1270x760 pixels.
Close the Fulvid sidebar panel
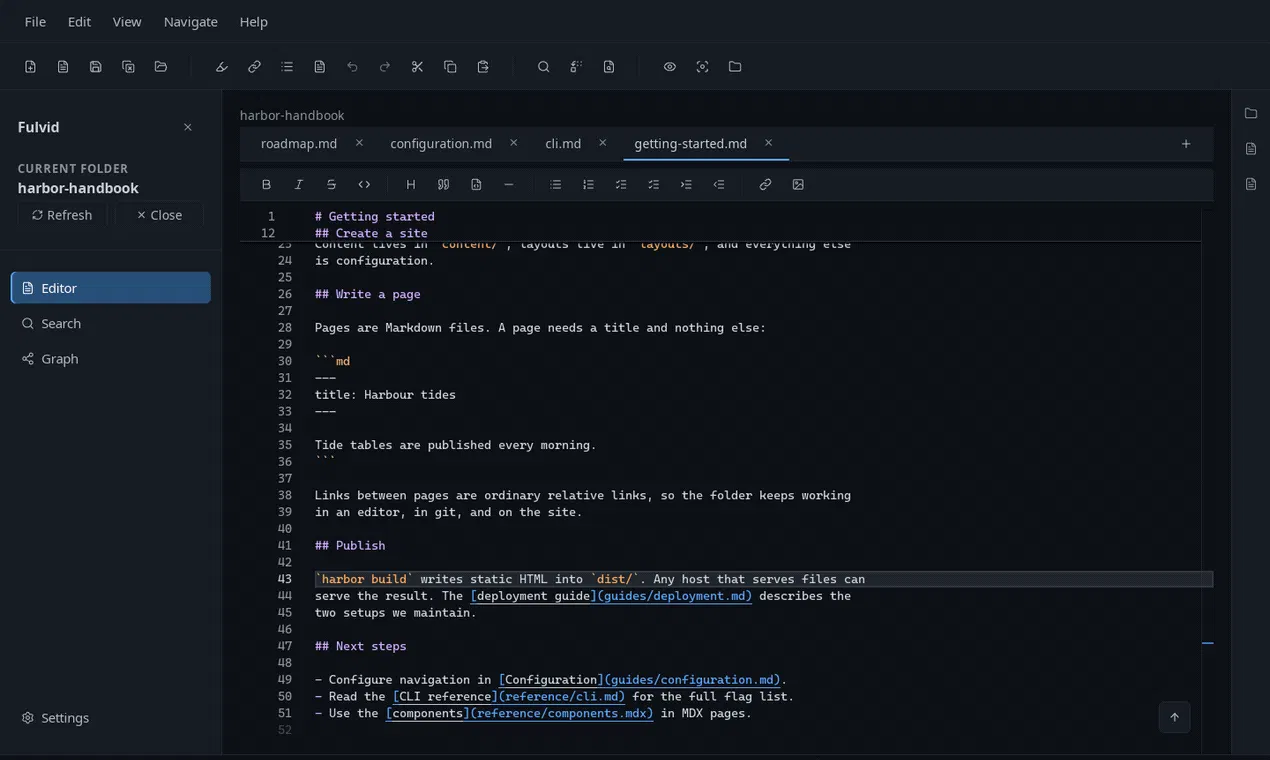[188, 128]
